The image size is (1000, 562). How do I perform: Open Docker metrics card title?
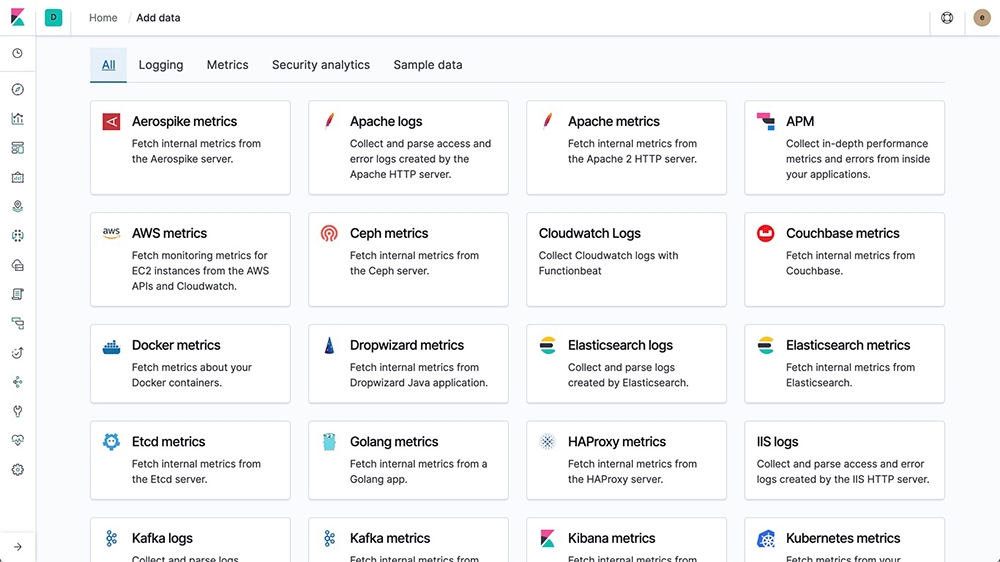[176, 345]
